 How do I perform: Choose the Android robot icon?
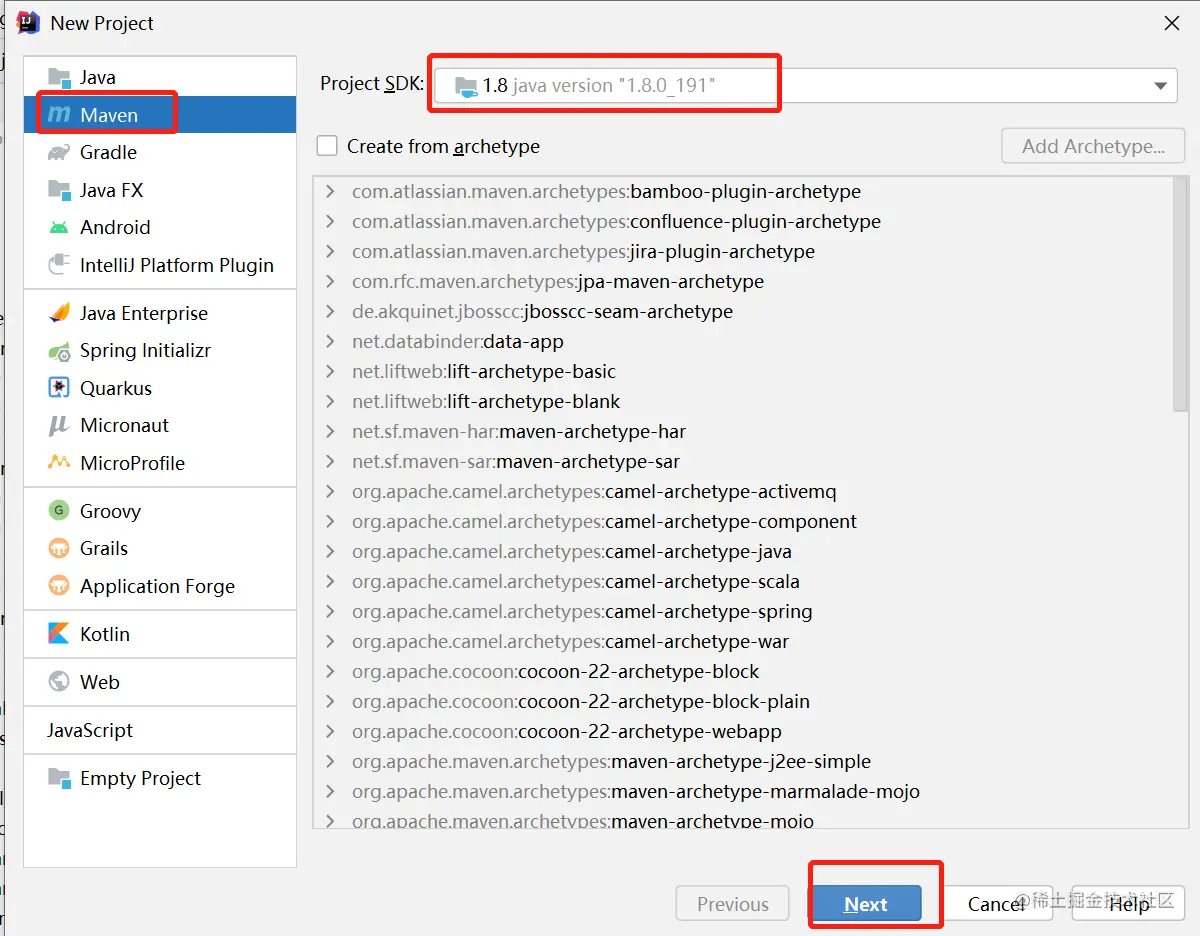click(60, 227)
